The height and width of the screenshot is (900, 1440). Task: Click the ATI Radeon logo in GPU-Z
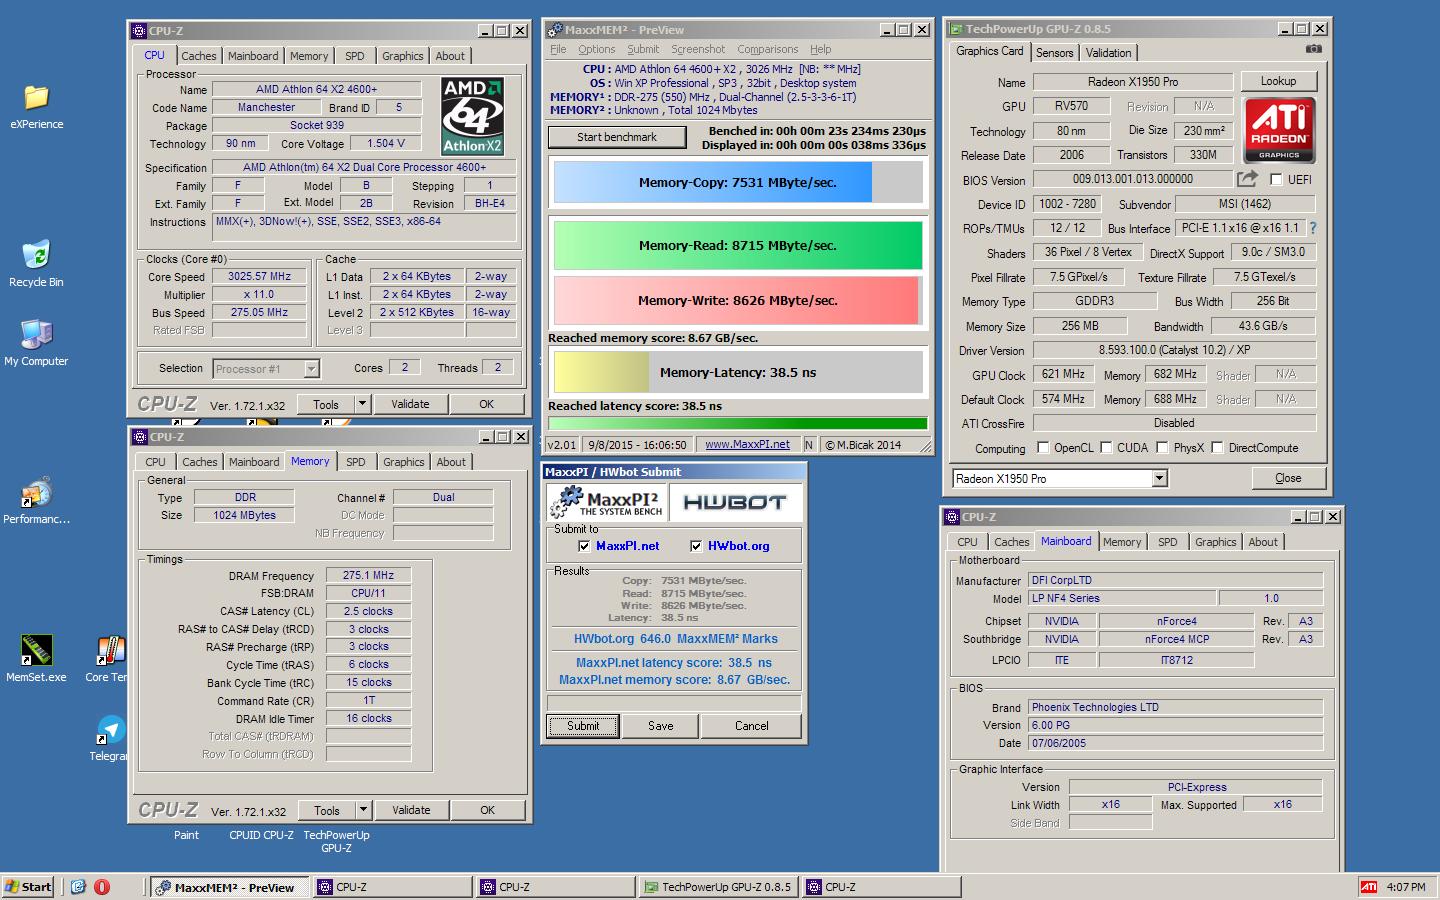pos(1279,130)
